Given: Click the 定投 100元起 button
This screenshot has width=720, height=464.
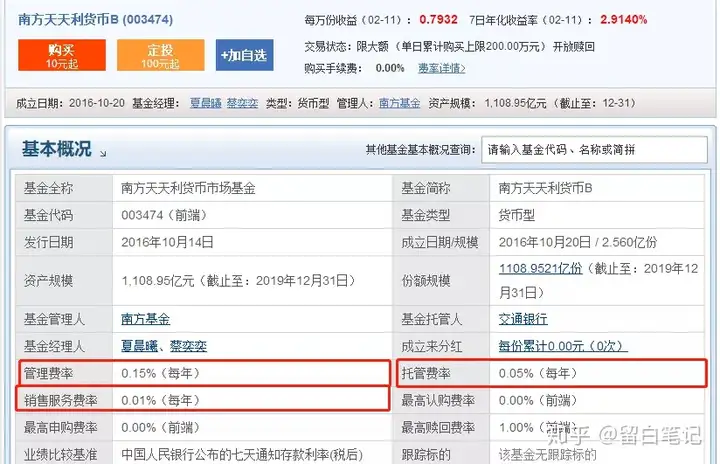Looking at the screenshot, I should (x=161, y=55).
